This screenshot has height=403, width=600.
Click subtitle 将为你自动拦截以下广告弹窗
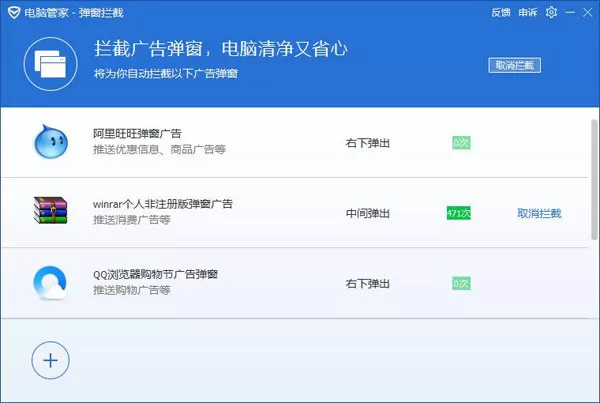pyautogui.click(x=166, y=73)
